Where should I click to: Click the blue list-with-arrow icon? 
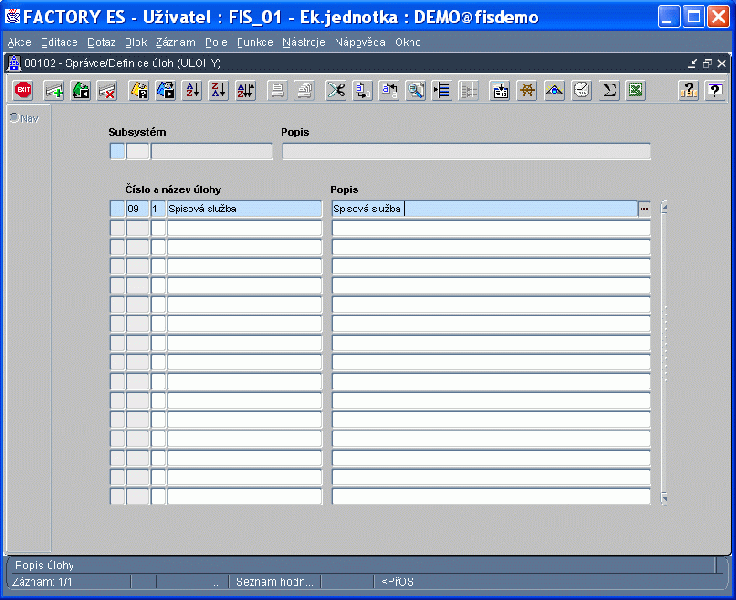point(442,90)
